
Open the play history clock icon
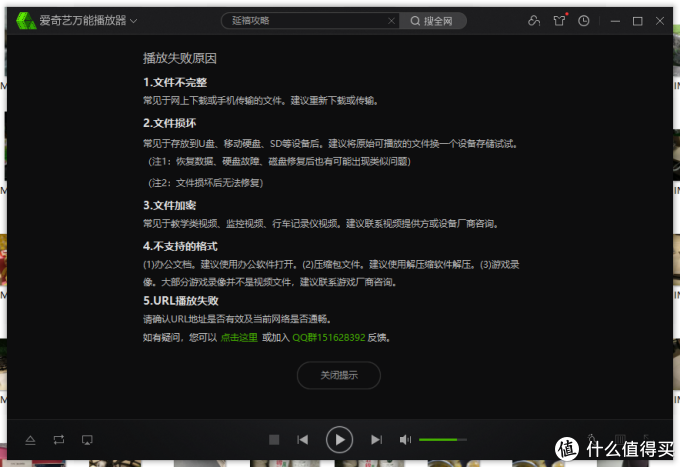tap(584, 20)
